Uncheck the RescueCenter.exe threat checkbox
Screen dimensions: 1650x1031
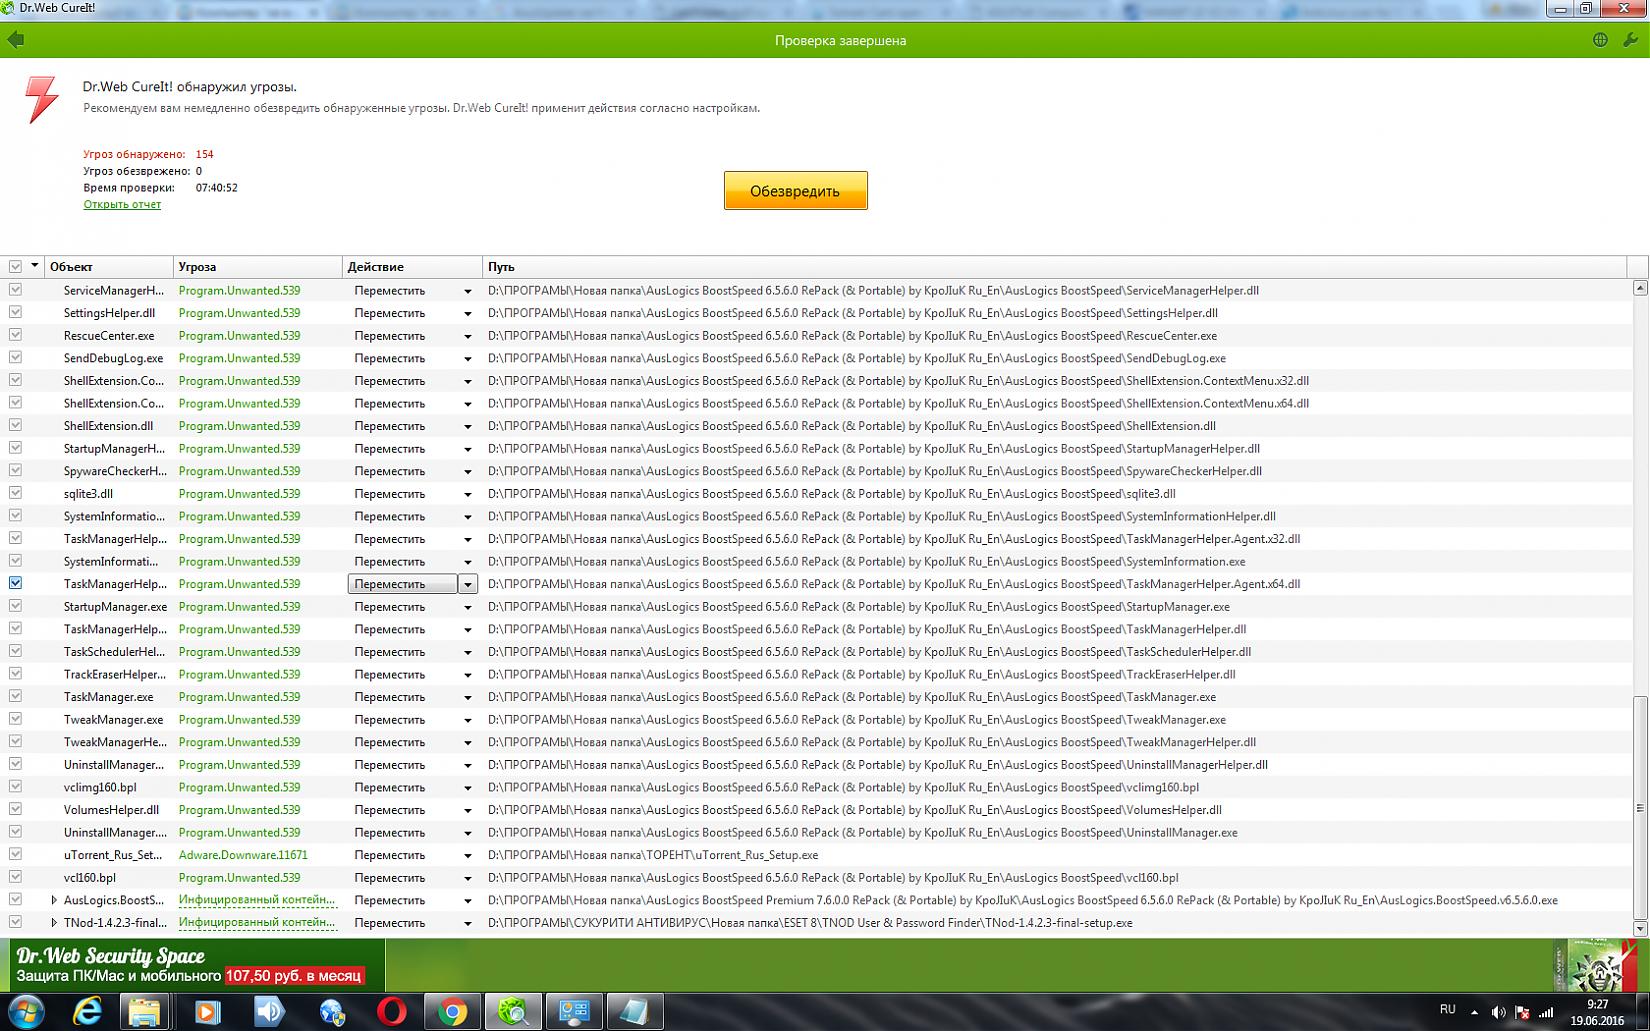click(x=15, y=335)
